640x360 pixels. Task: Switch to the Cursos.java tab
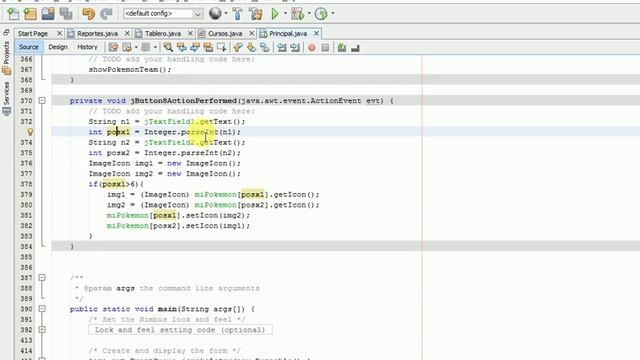[225, 33]
